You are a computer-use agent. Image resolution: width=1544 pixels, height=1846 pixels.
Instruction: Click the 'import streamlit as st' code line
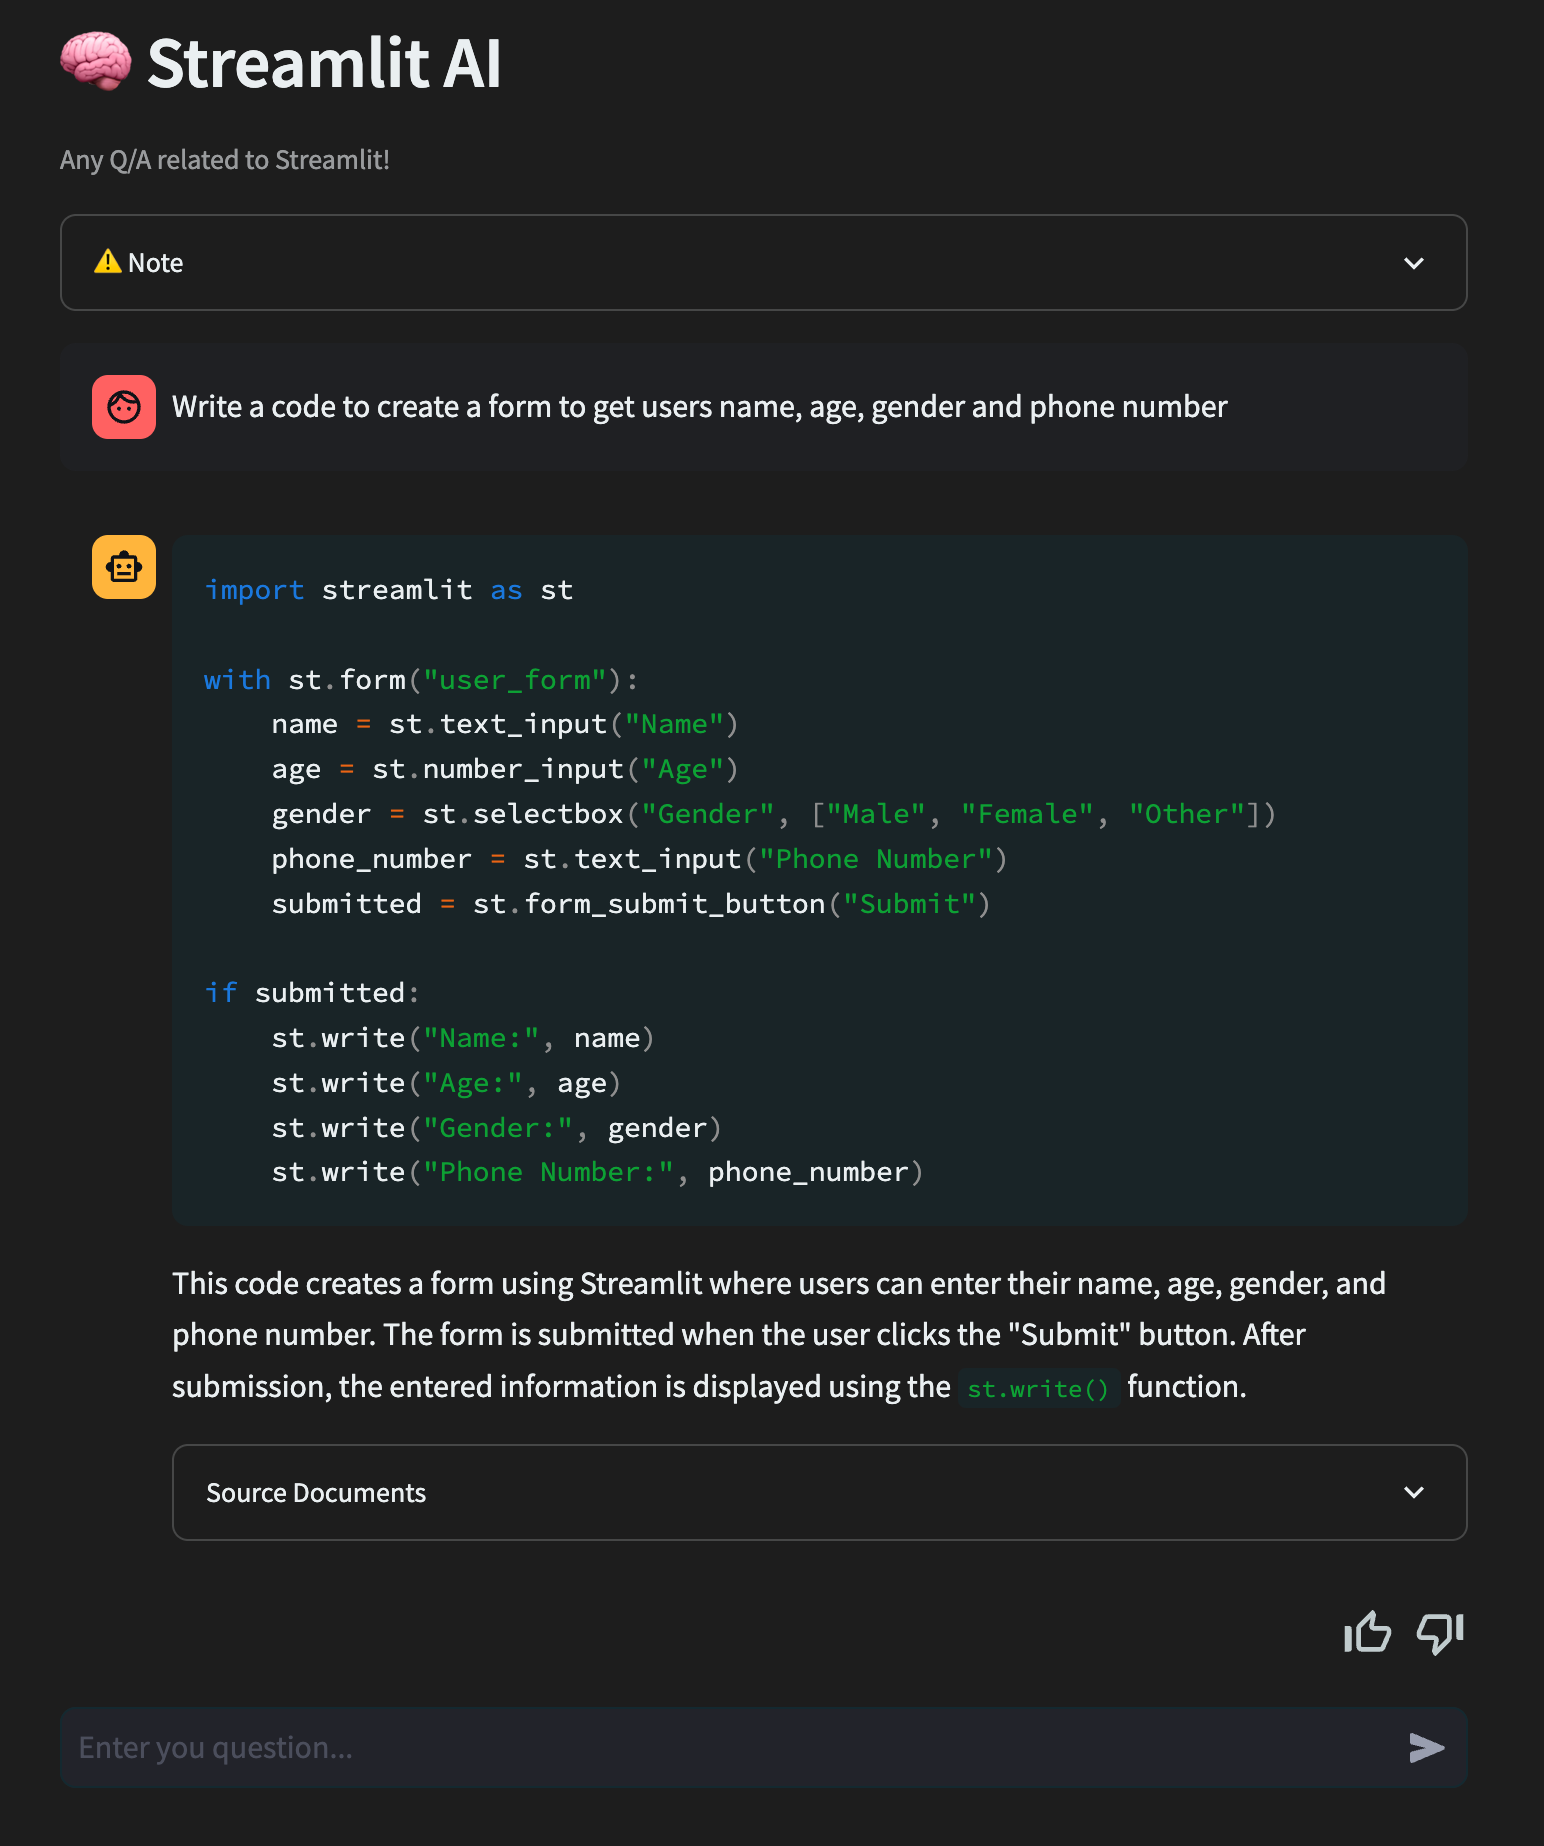pos(389,590)
